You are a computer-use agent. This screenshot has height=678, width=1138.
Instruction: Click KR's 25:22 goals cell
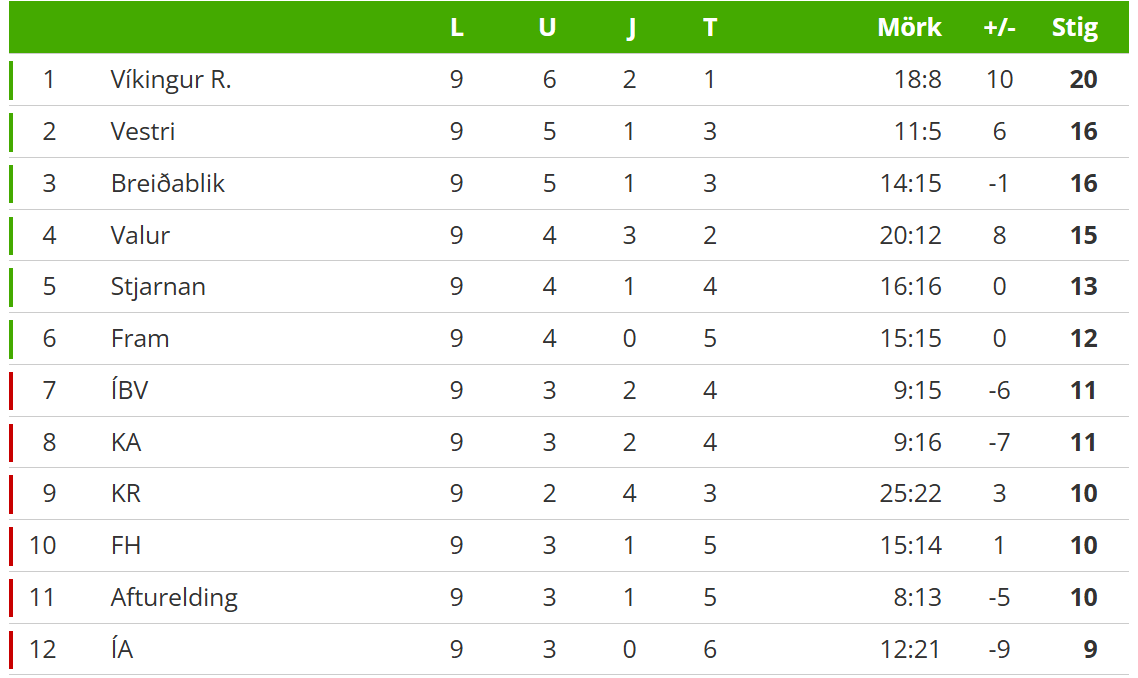coord(910,494)
